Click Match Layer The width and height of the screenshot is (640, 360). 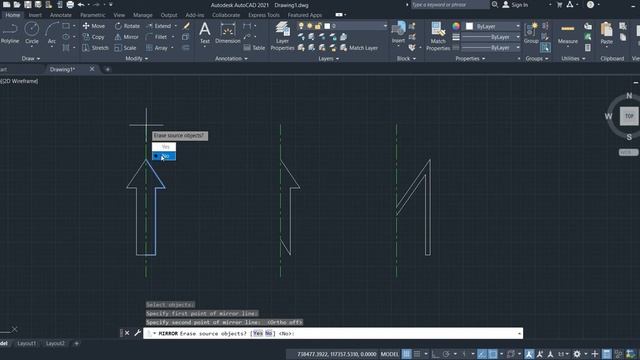(x=359, y=48)
